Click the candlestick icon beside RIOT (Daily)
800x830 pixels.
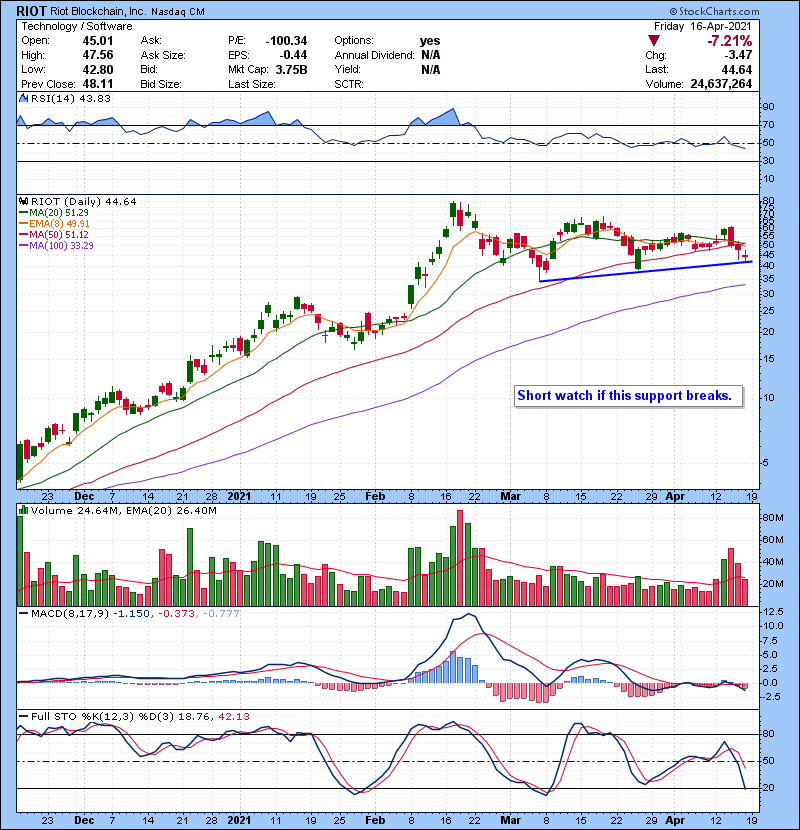[x=23, y=201]
